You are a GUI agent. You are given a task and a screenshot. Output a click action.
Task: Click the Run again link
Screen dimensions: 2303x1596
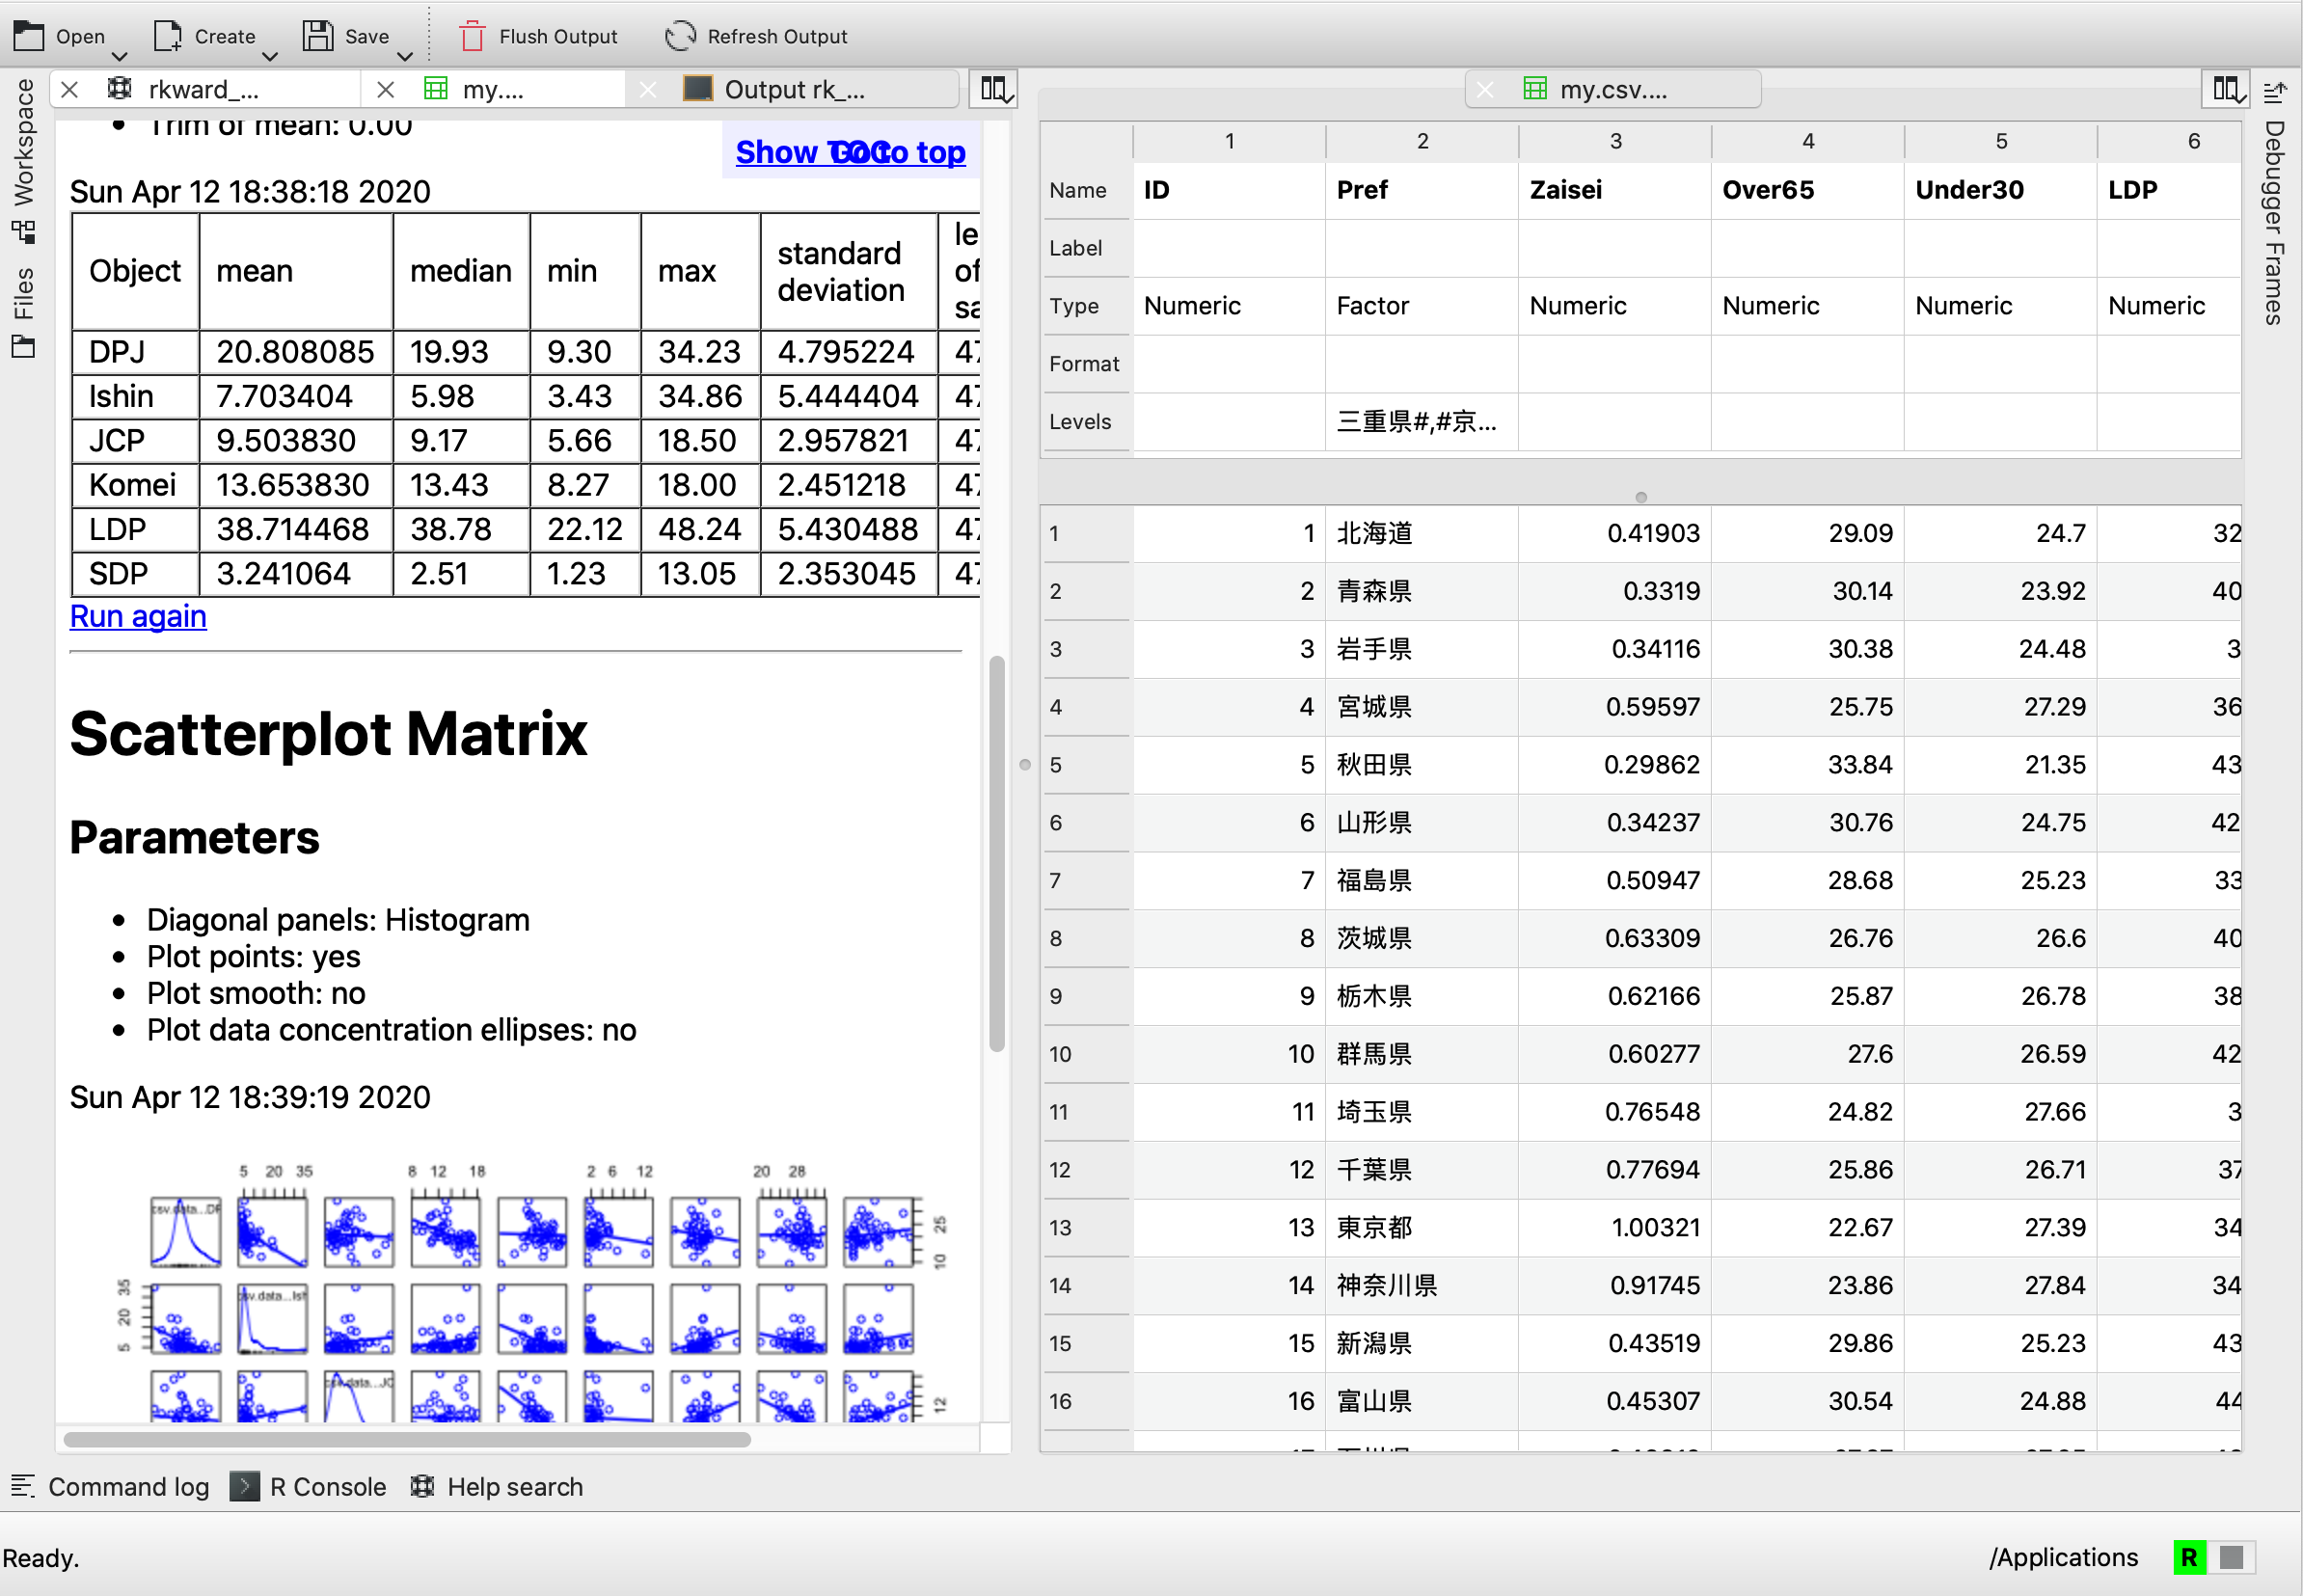pyautogui.click(x=138, y=616)
